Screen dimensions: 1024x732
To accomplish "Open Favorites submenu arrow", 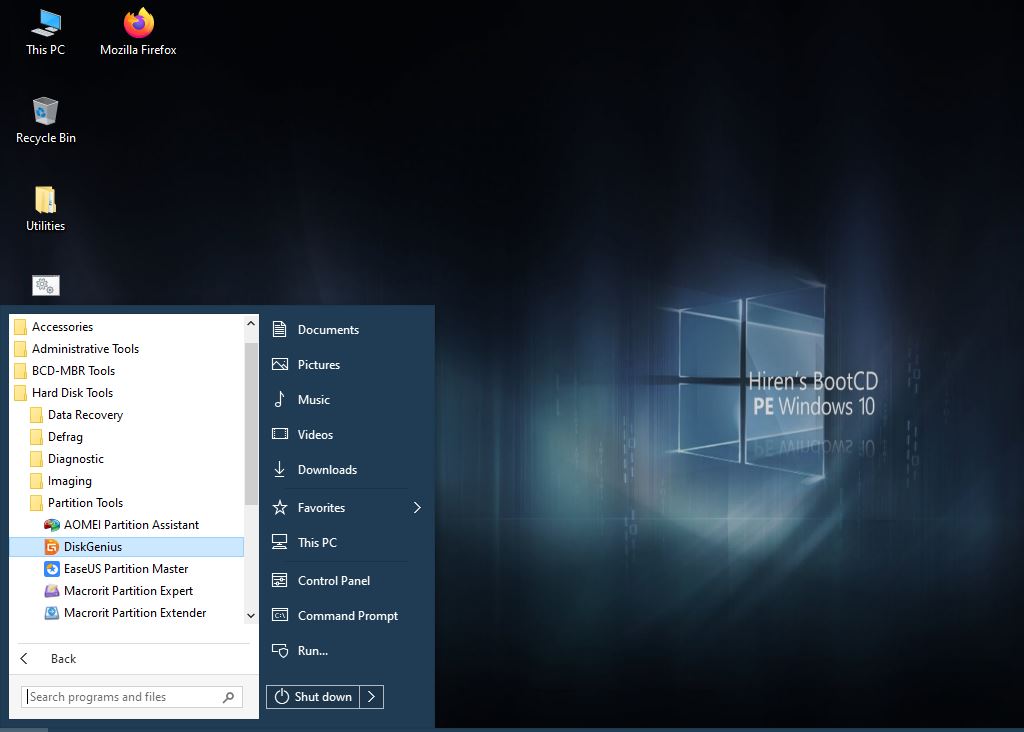I will (417, 508).
